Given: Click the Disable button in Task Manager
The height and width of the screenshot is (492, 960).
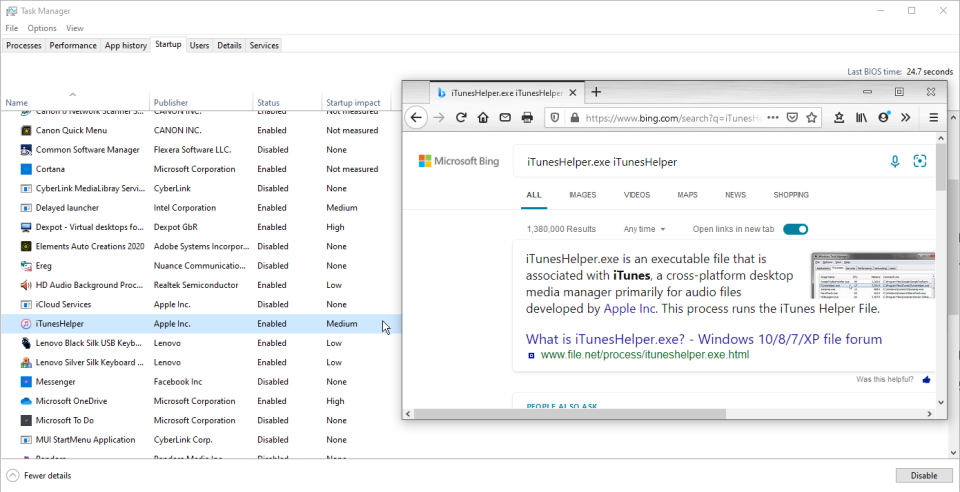Looking at the screenshot, I should tap(924, 475).
